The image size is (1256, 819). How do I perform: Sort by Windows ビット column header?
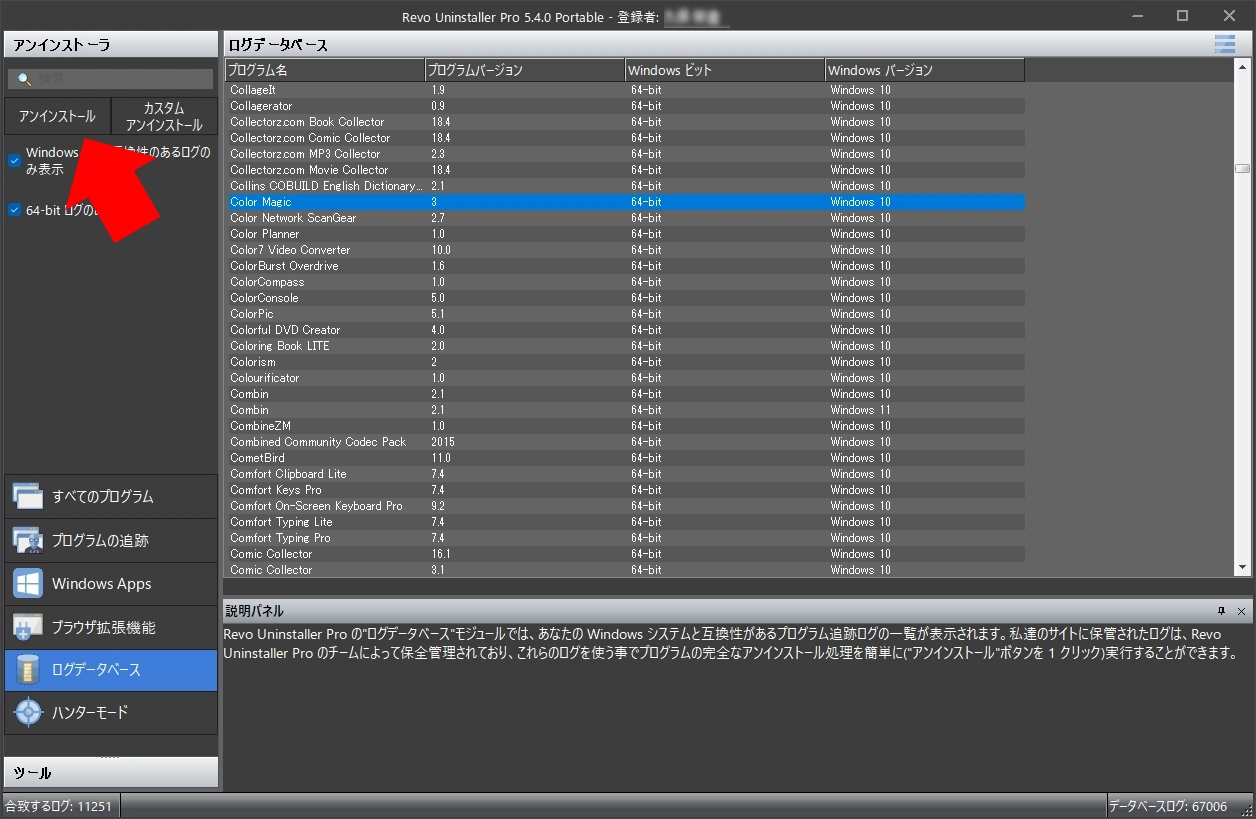[725, 70]
